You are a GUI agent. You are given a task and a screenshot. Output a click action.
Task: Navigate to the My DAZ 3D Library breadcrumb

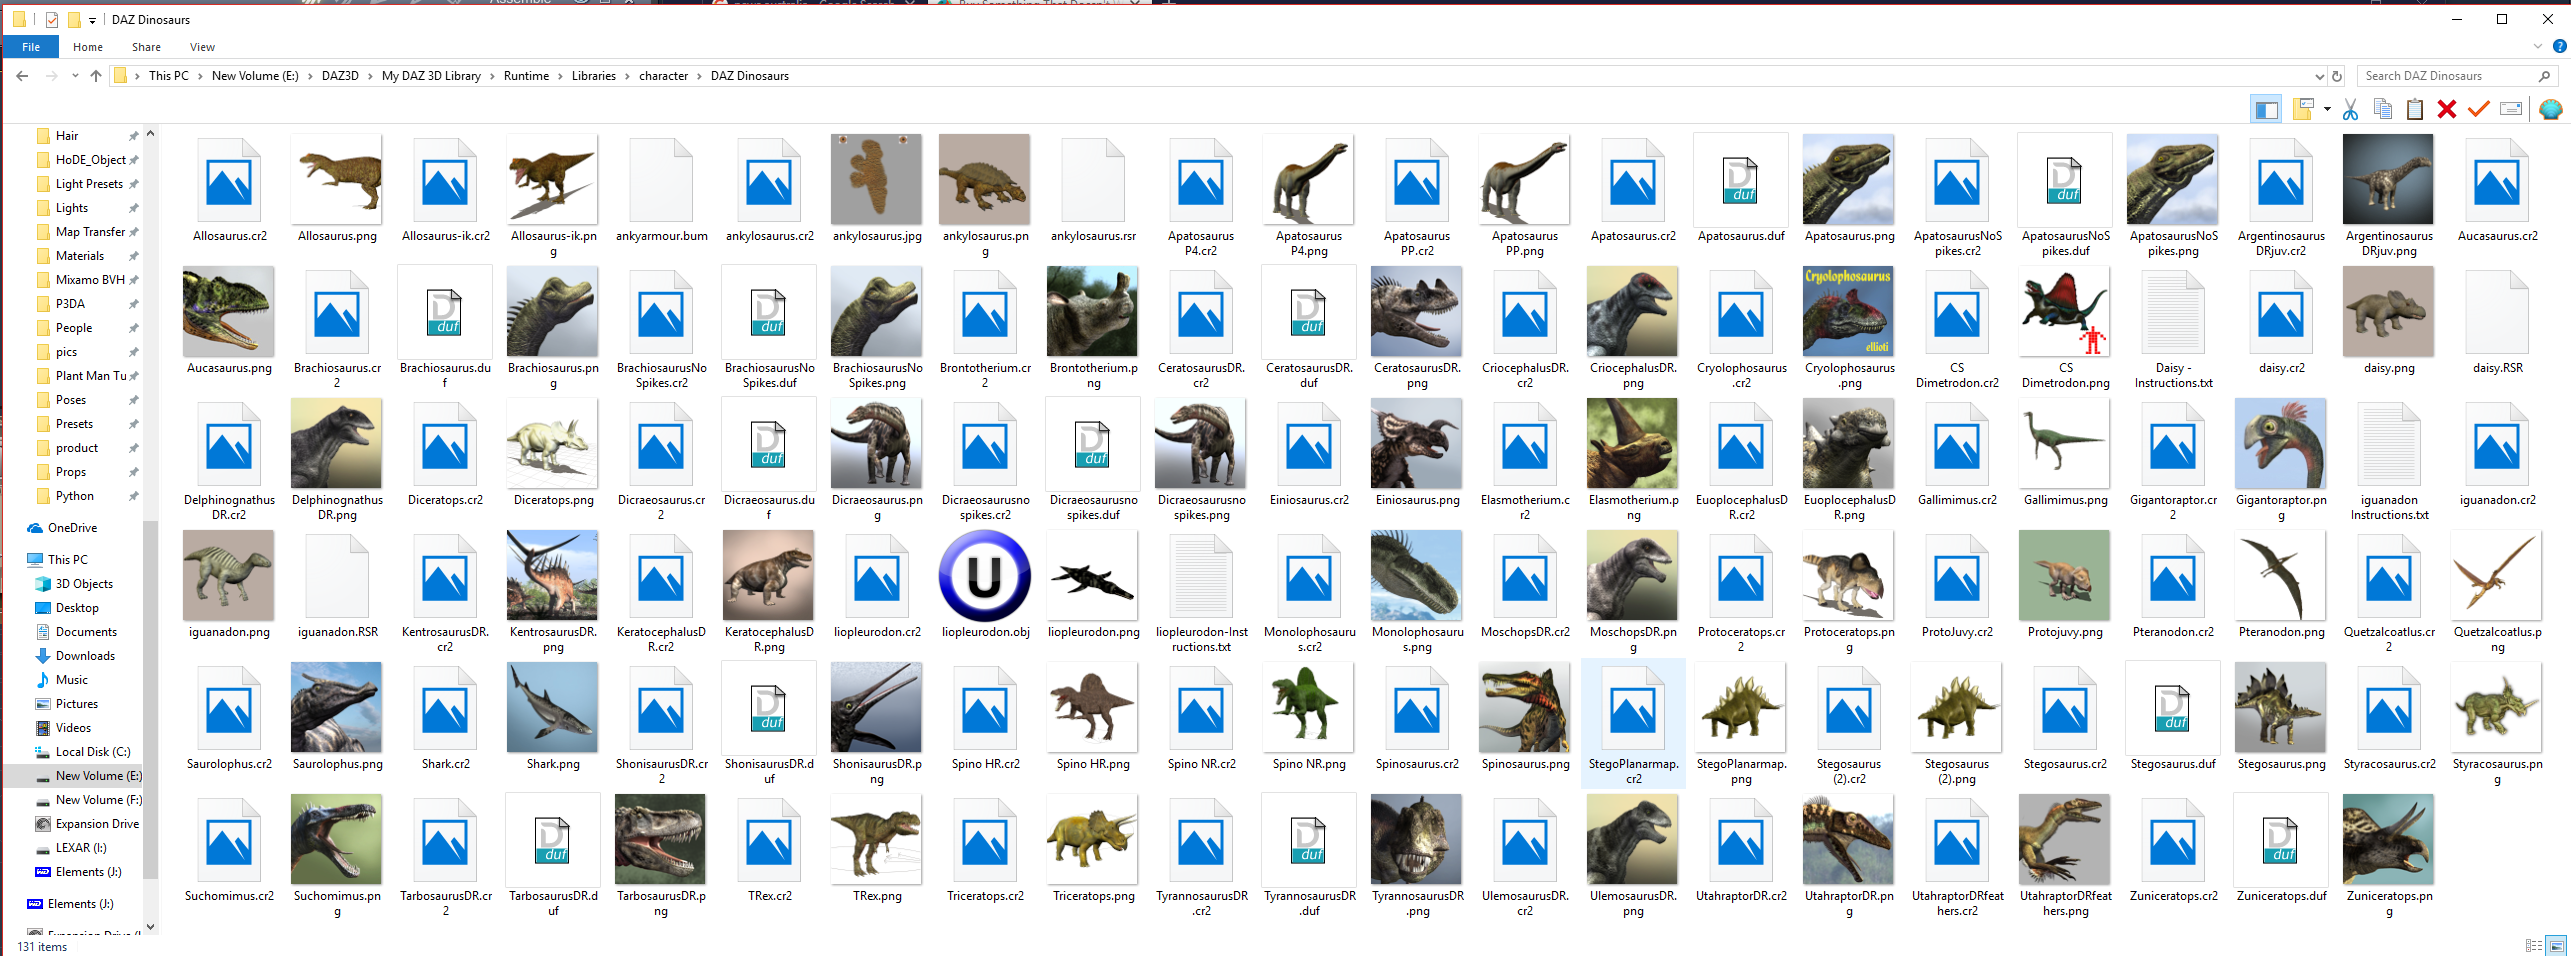pos(431,76)
